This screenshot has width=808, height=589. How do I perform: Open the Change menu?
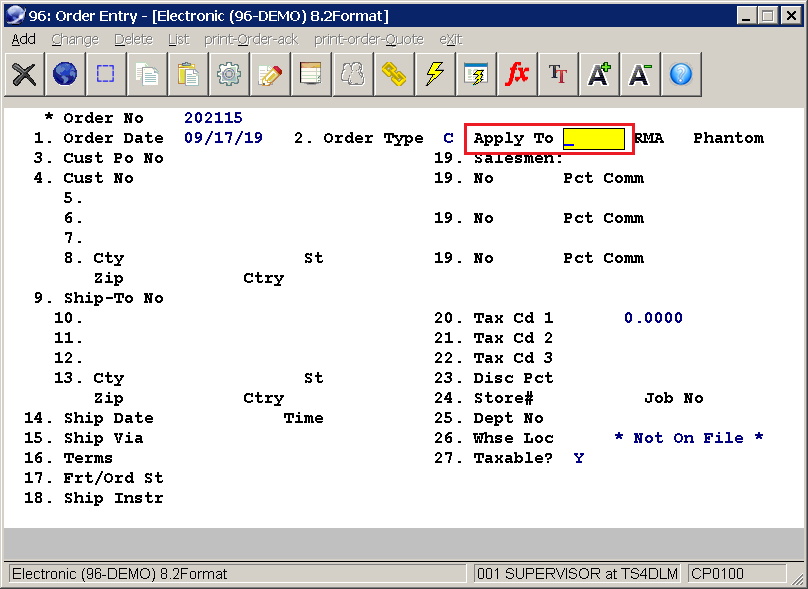pyautogui.click(x=75, y=39)
